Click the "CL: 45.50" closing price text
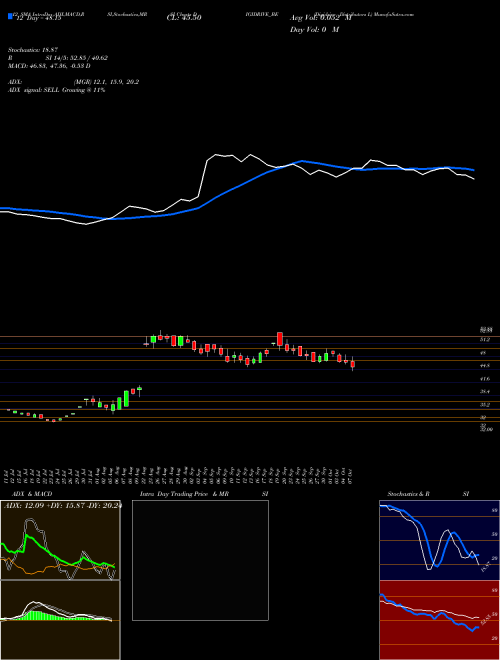 pos(184,18)
